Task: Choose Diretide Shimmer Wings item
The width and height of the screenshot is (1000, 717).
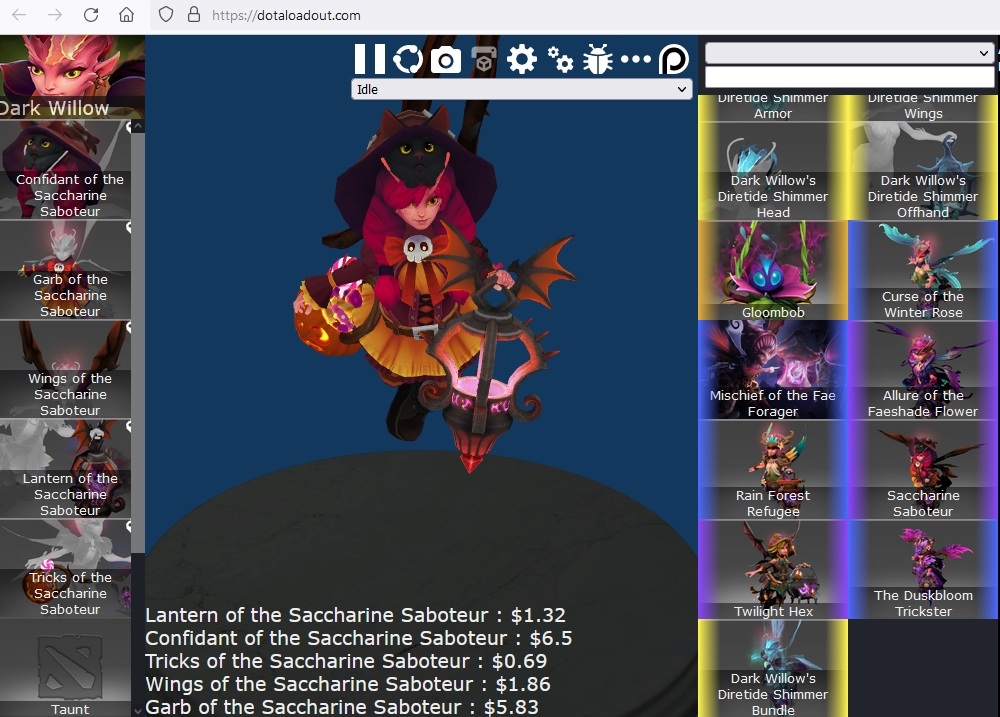Action: [923, 108]
